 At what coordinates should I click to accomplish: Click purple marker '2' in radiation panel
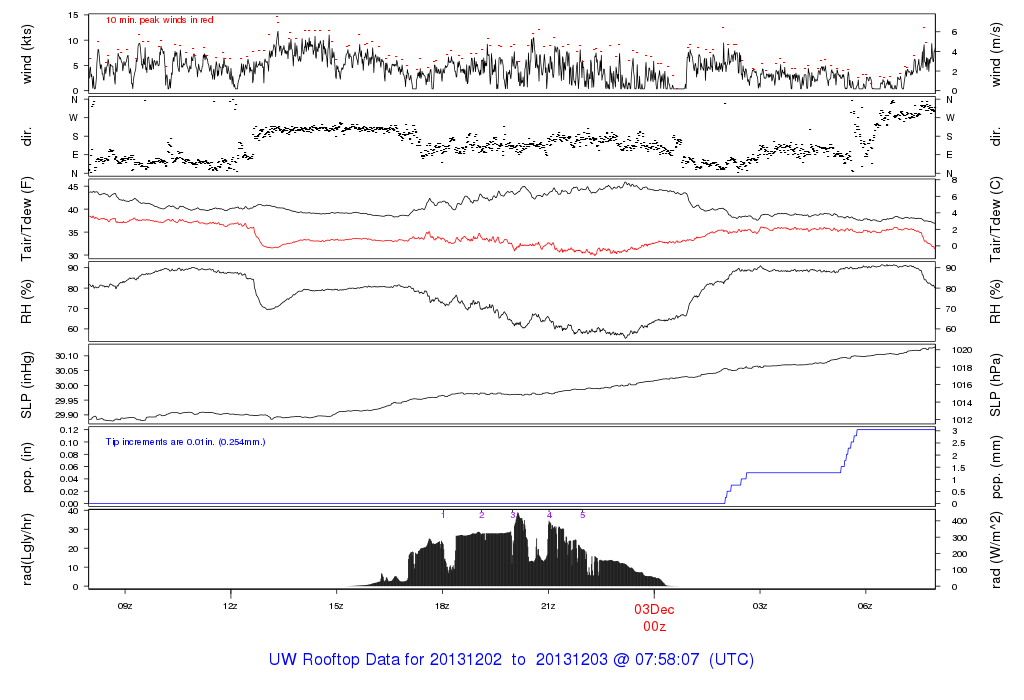(481, 515)
